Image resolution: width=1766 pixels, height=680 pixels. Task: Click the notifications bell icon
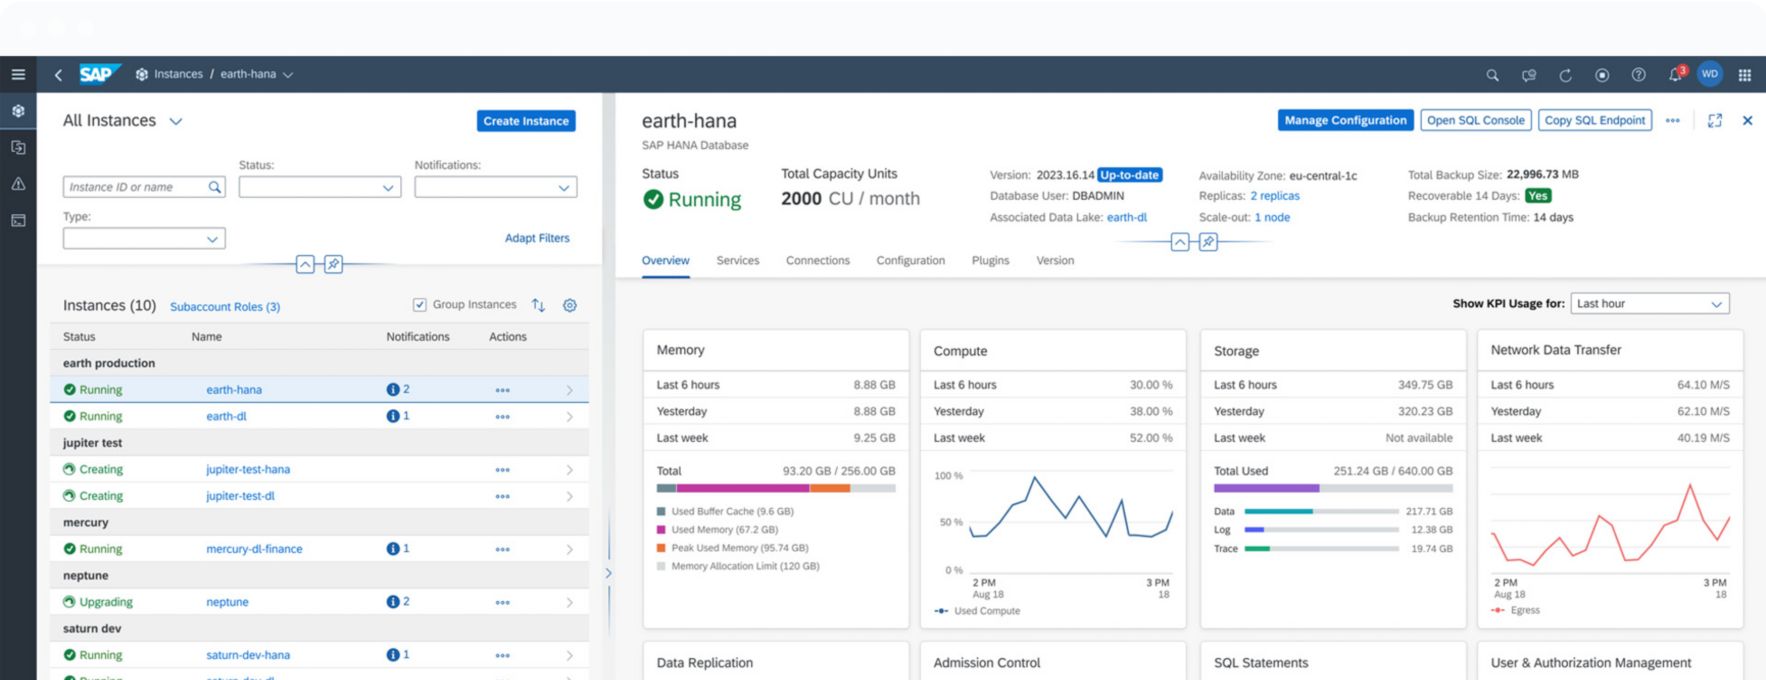1674,75
